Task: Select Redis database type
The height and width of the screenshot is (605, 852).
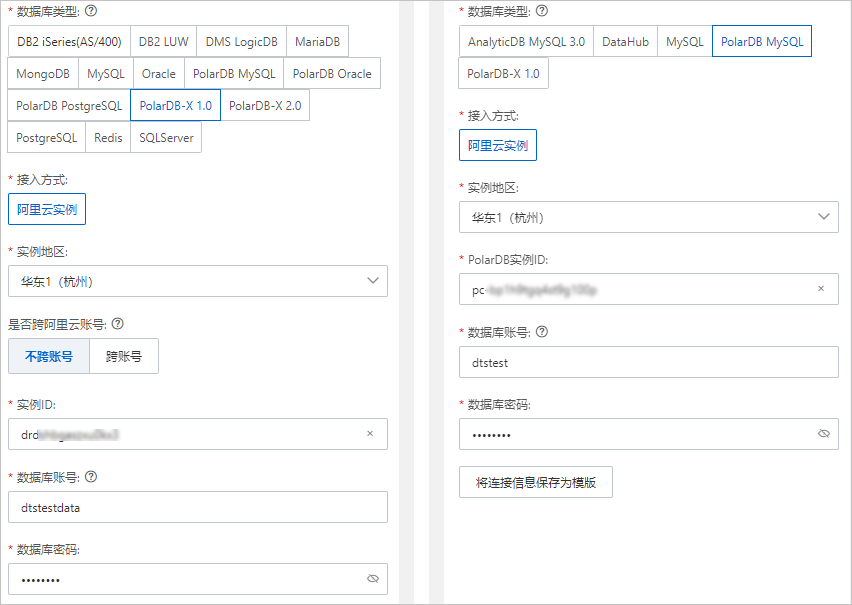Action: tap(108, 138)
